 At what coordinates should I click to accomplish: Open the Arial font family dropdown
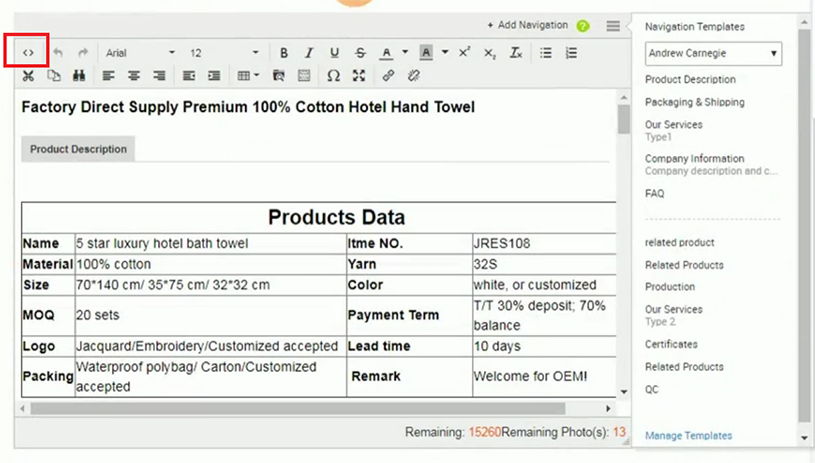click(x=140, y=53)
